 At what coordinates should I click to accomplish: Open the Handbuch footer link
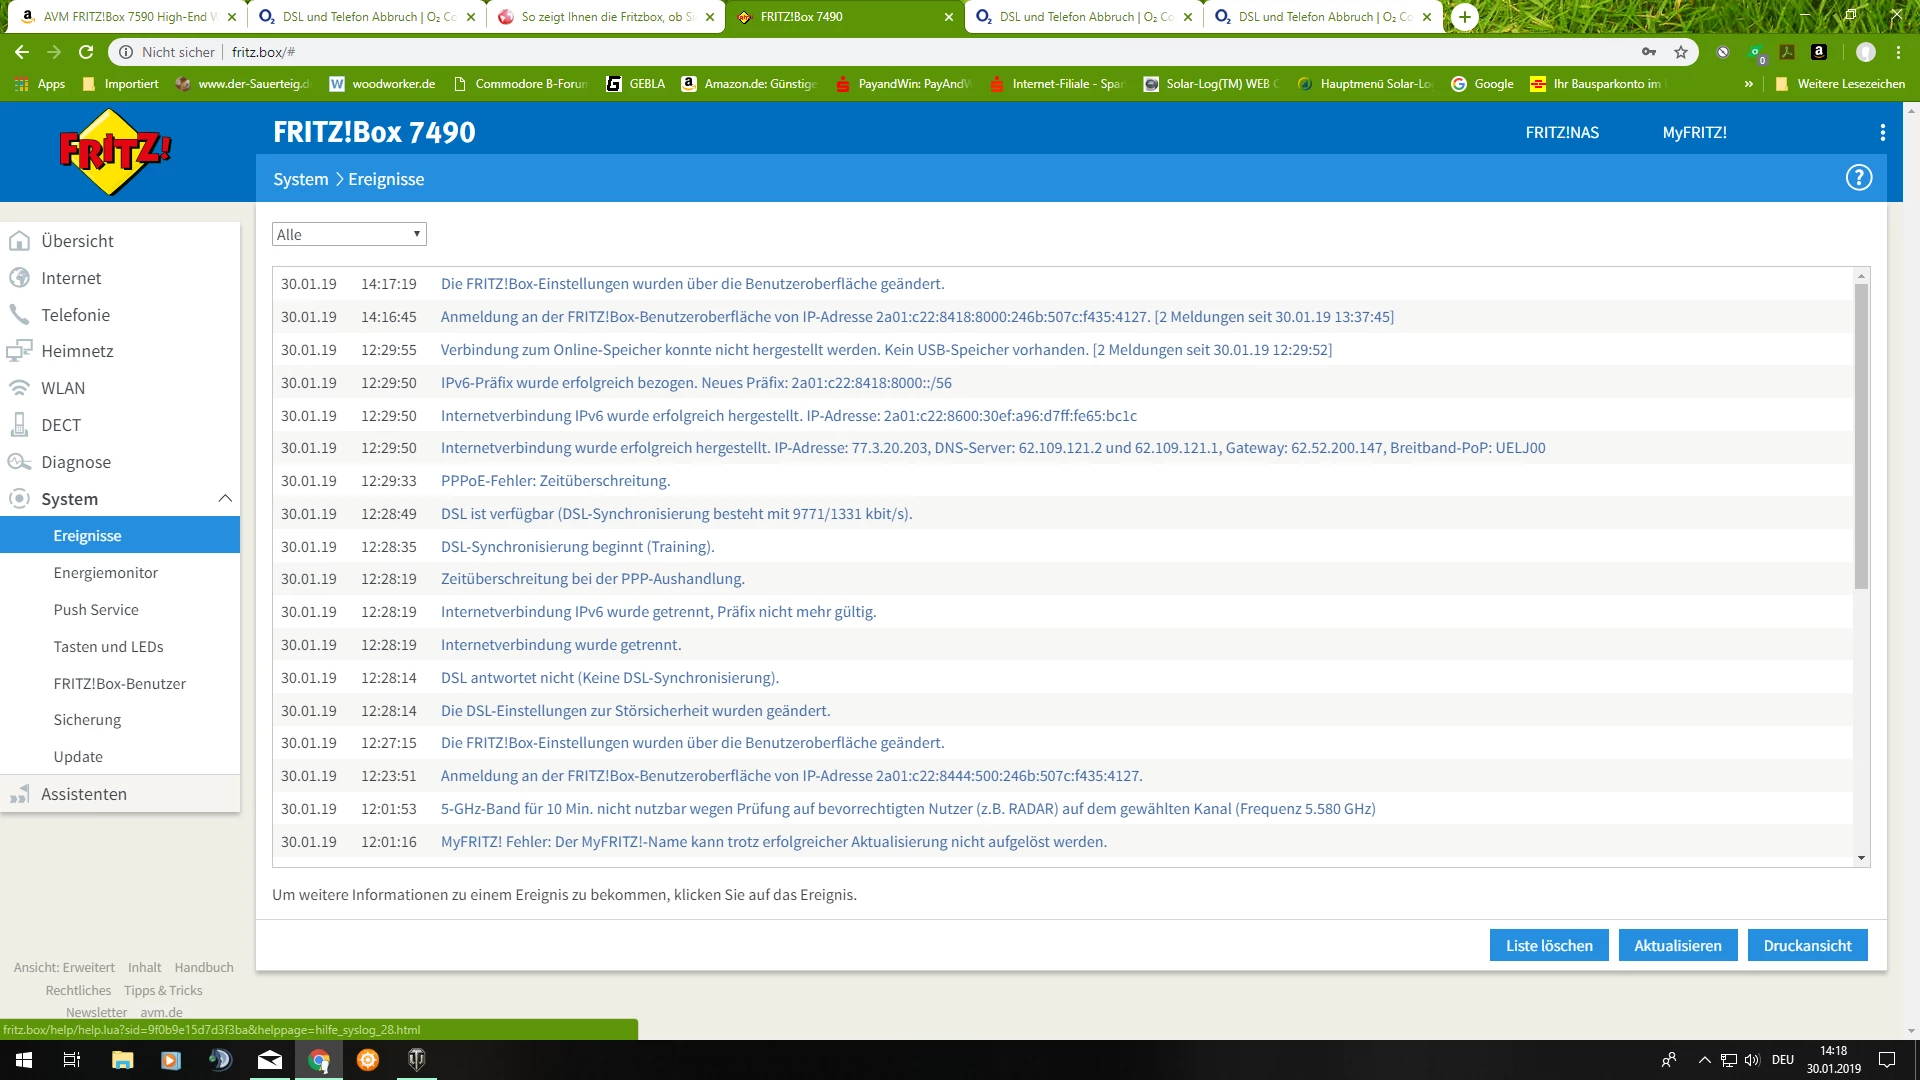(x=204, y=967)
